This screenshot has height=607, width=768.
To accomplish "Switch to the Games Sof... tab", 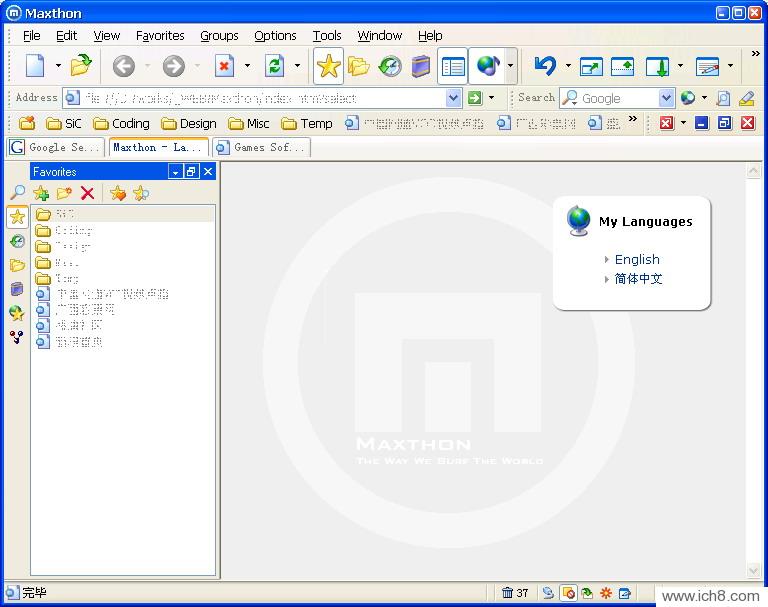I will (x=262, y=147).
